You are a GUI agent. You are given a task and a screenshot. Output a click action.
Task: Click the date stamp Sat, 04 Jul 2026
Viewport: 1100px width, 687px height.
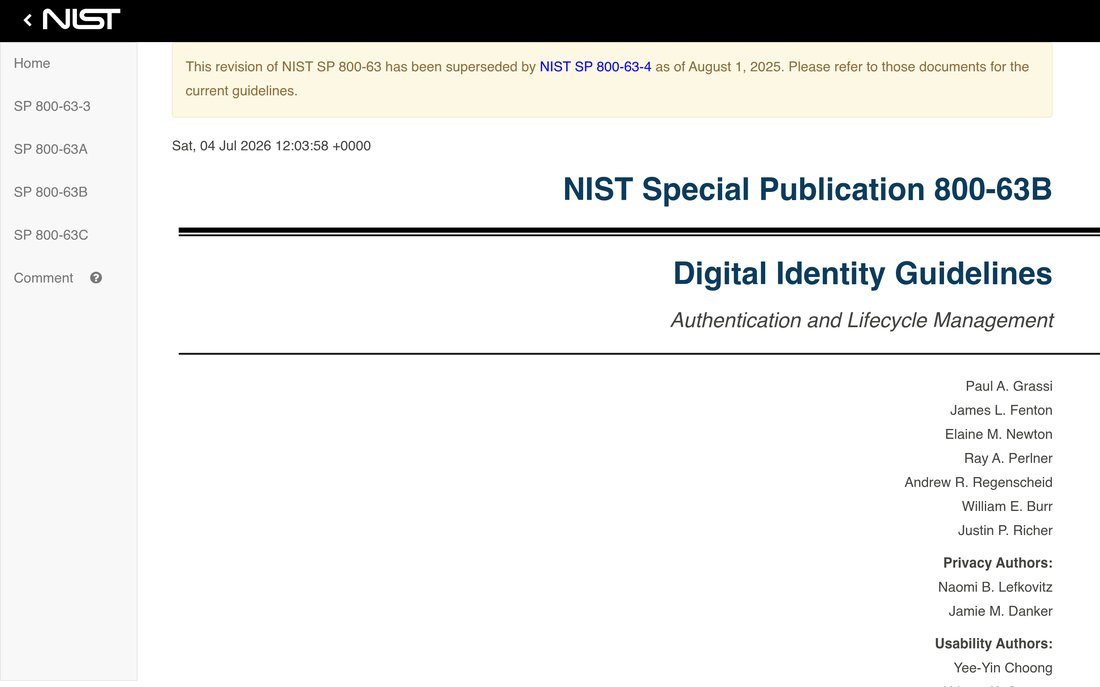coord(271,146)
